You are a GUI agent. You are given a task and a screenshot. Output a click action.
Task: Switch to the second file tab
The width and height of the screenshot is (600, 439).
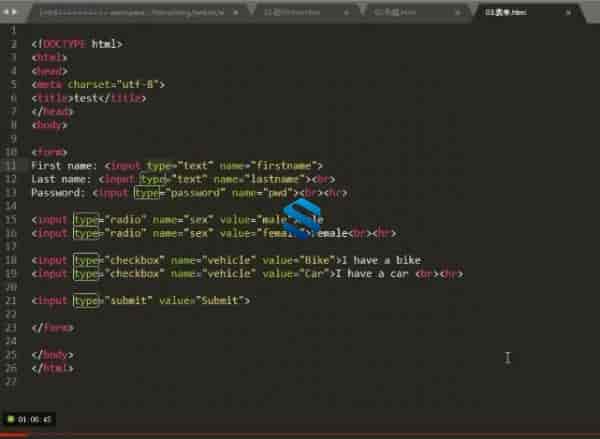click(x=290, y=12)
